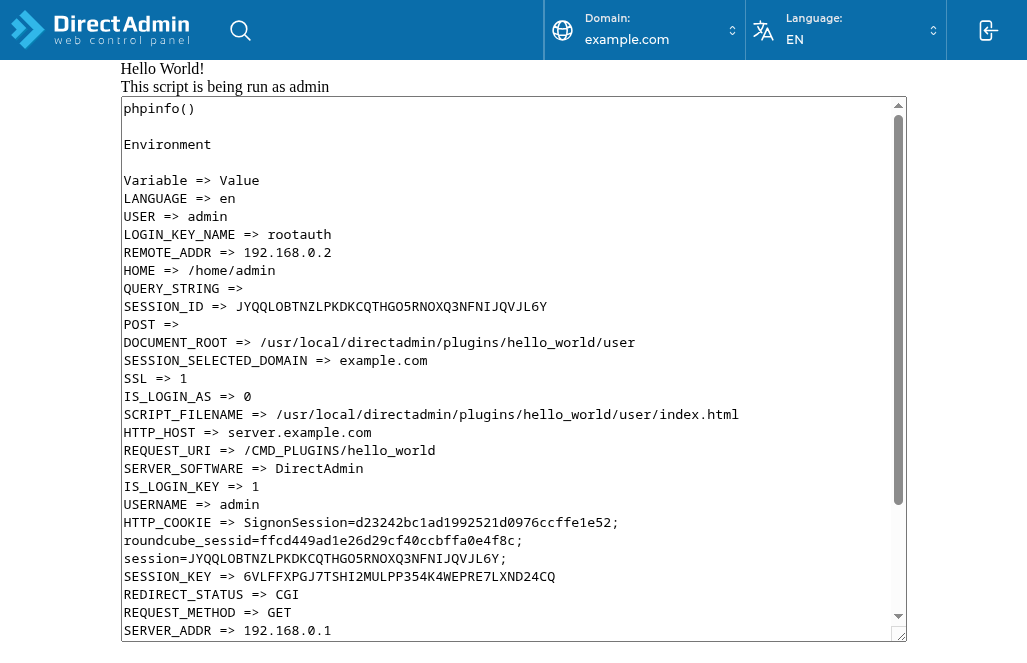Click the scrollbar down arrow

[x=898, y=617]
